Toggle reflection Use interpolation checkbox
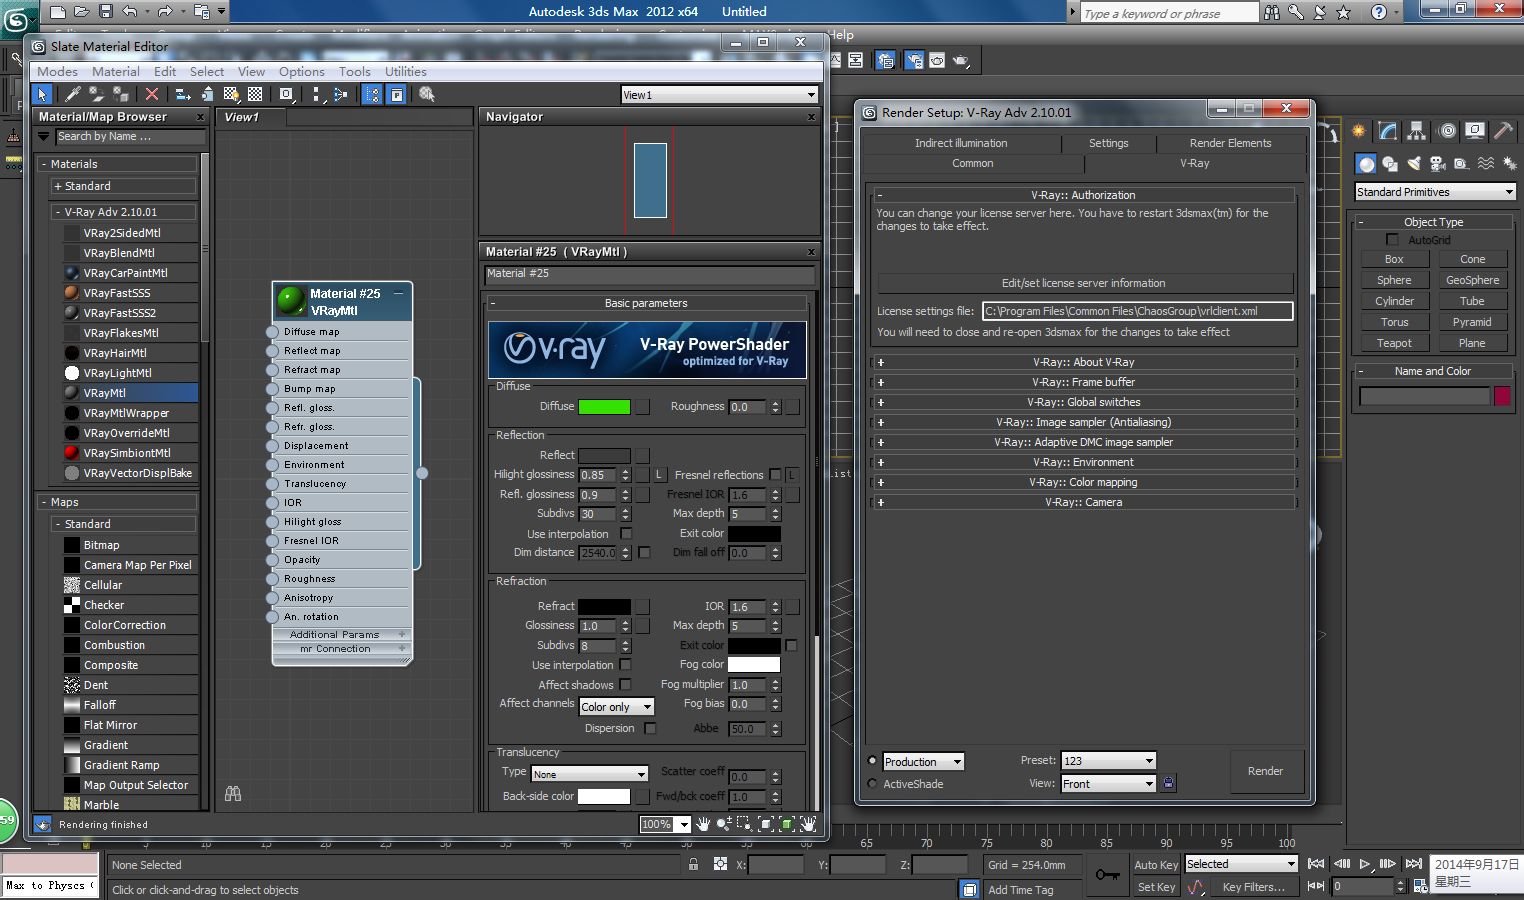The width and height of the screenshot is (1524, 900). (626, 533)
